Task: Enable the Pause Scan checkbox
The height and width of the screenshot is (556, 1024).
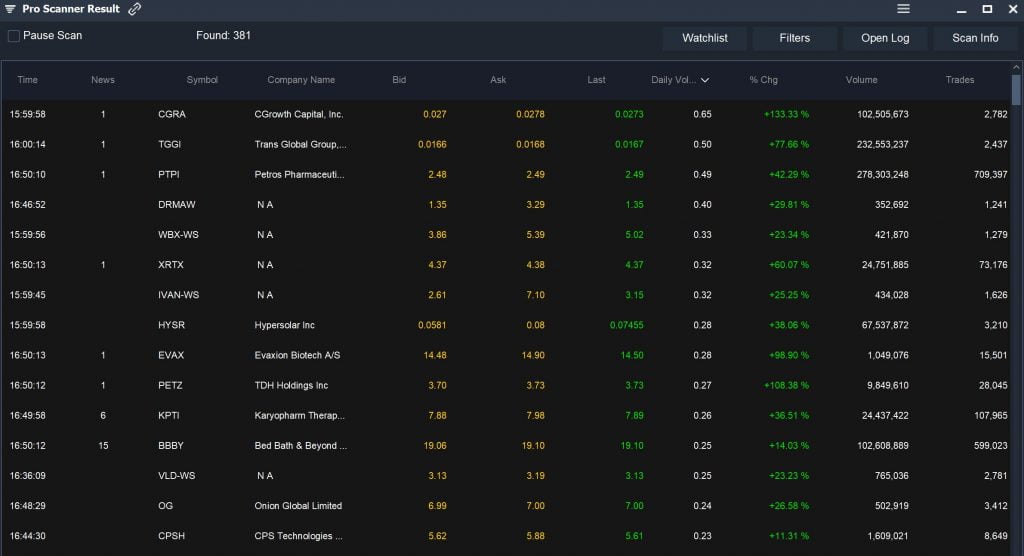Action: click(x=14, y=36)
